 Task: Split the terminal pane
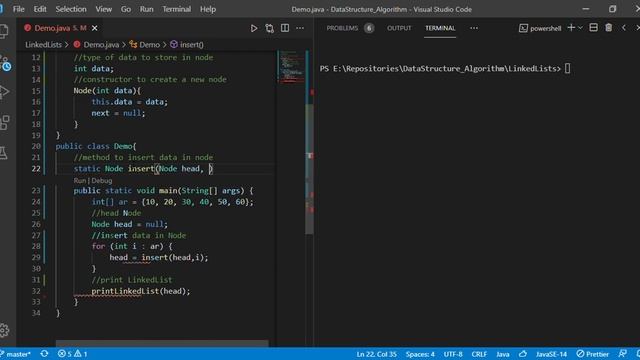593,28
